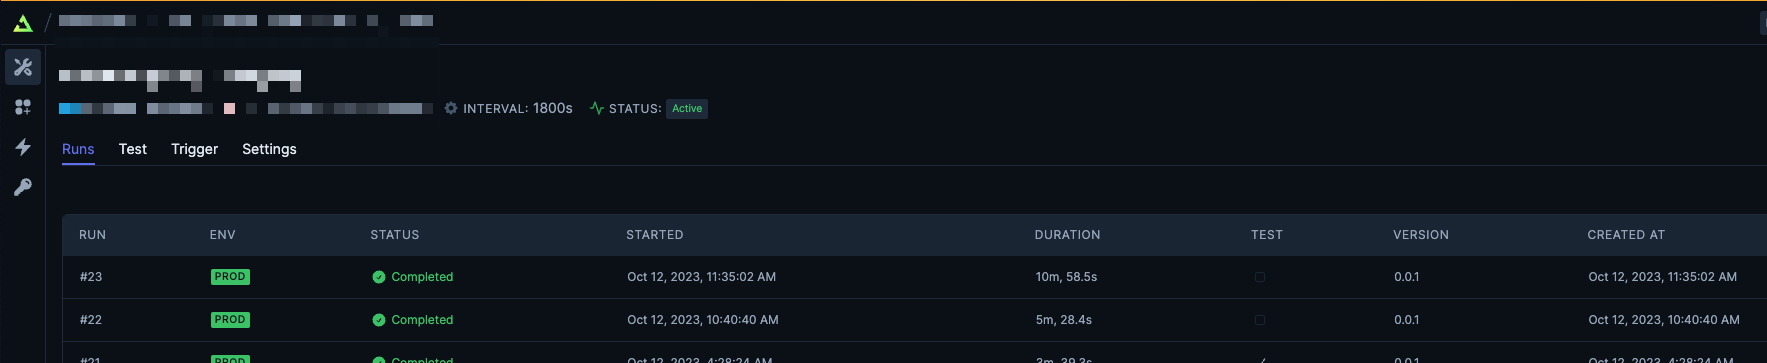
Task: Switch to the Runs tab
Action: tap(78, 149)
